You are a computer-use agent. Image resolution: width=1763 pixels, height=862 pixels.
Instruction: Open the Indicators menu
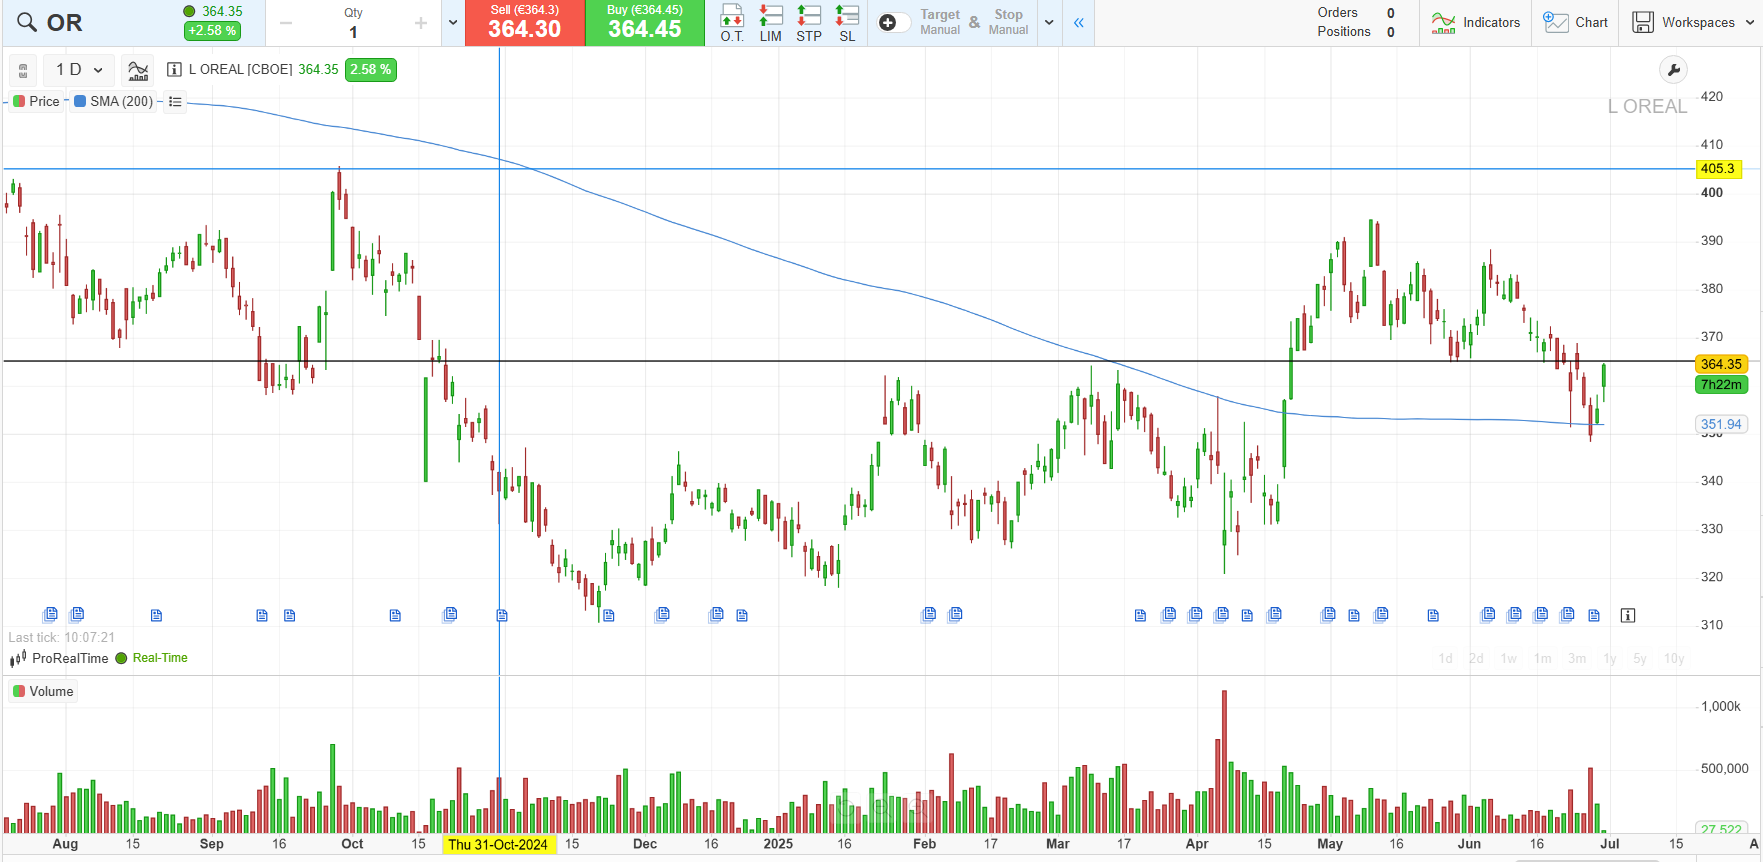[1475, 23]
